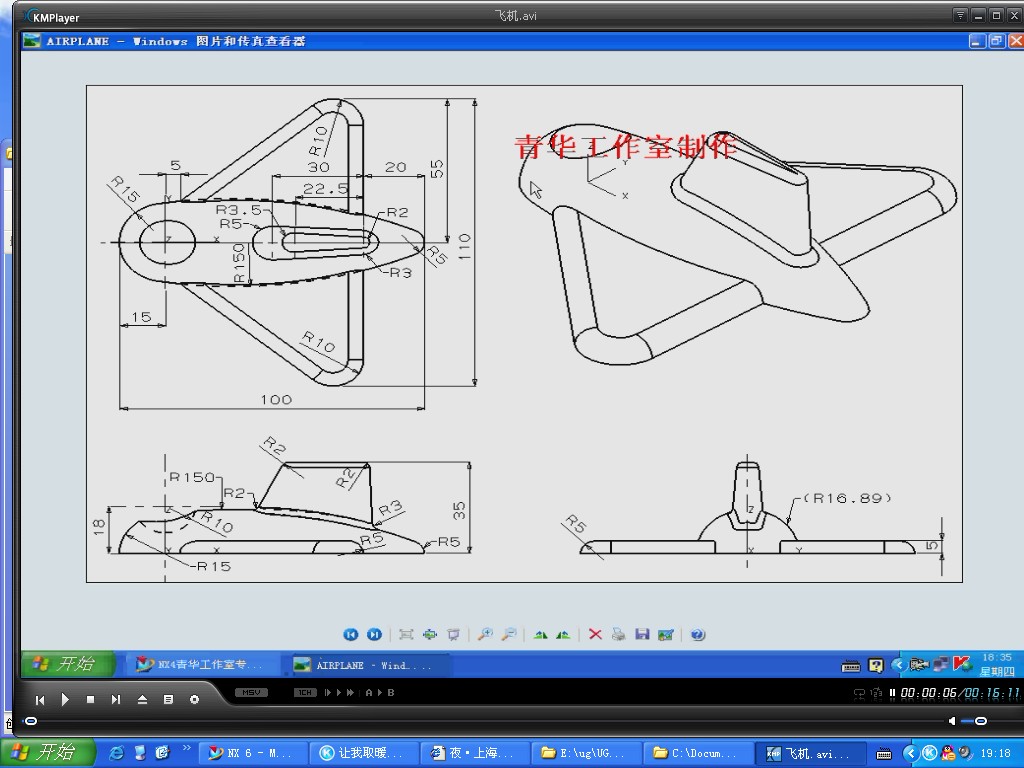Expand quick launch overflow chevron

tap(186, 748)
